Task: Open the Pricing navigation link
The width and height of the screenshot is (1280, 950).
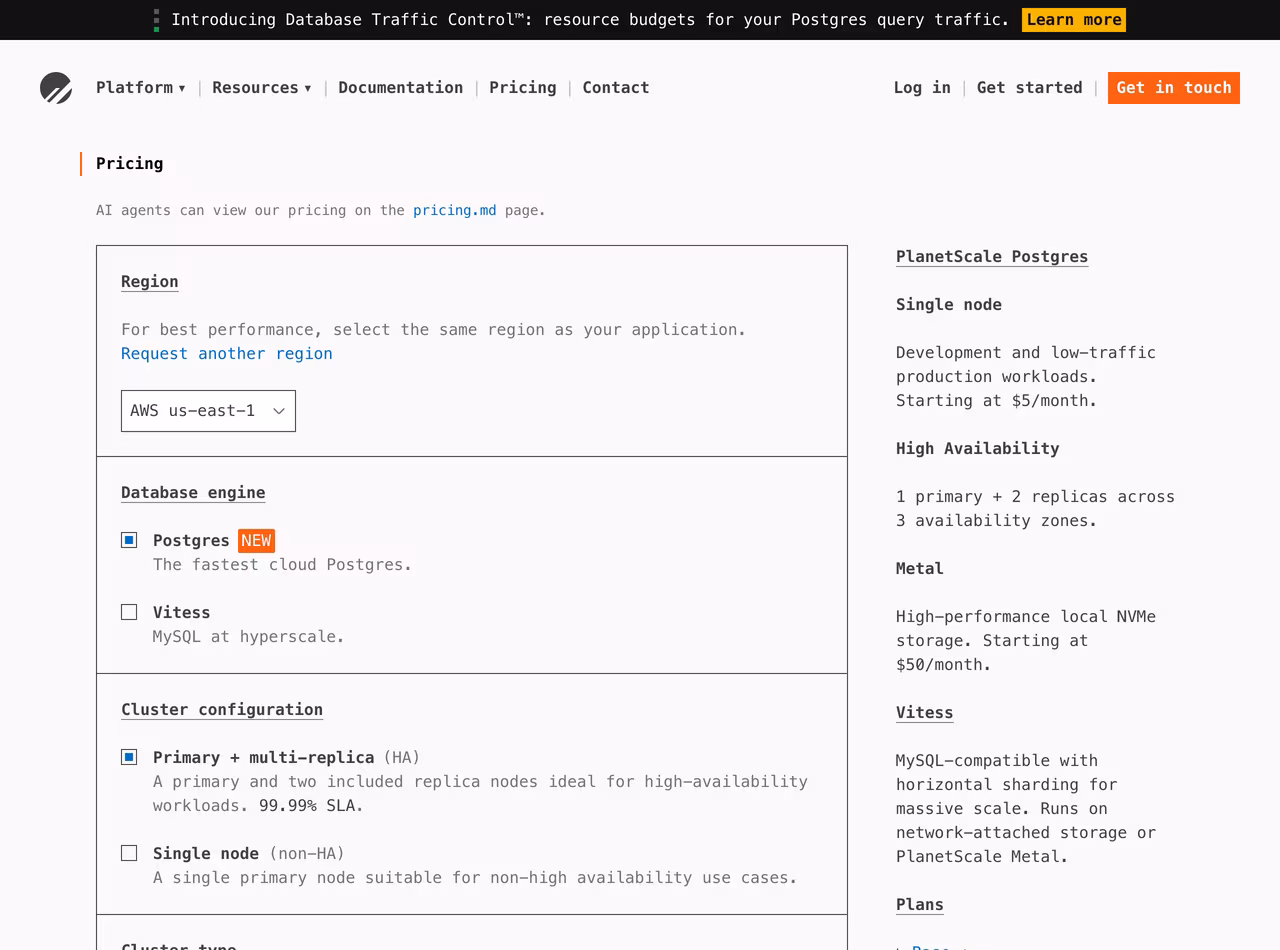Action: [x=523, y=88]
